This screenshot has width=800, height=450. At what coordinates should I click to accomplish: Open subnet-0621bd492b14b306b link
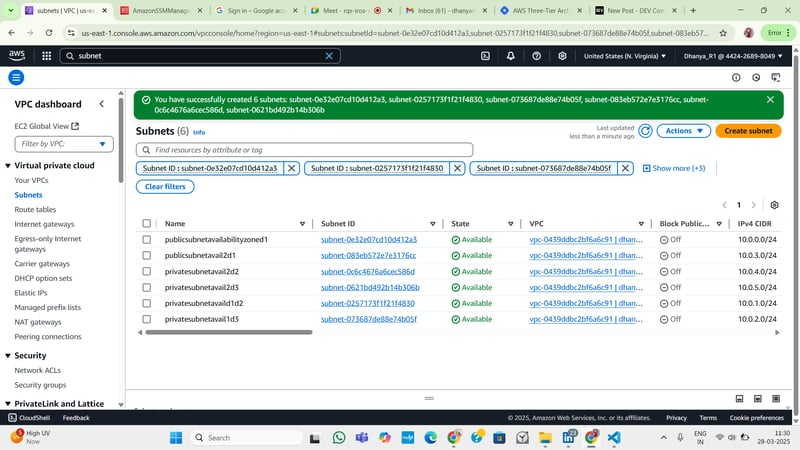click(370, 287)
